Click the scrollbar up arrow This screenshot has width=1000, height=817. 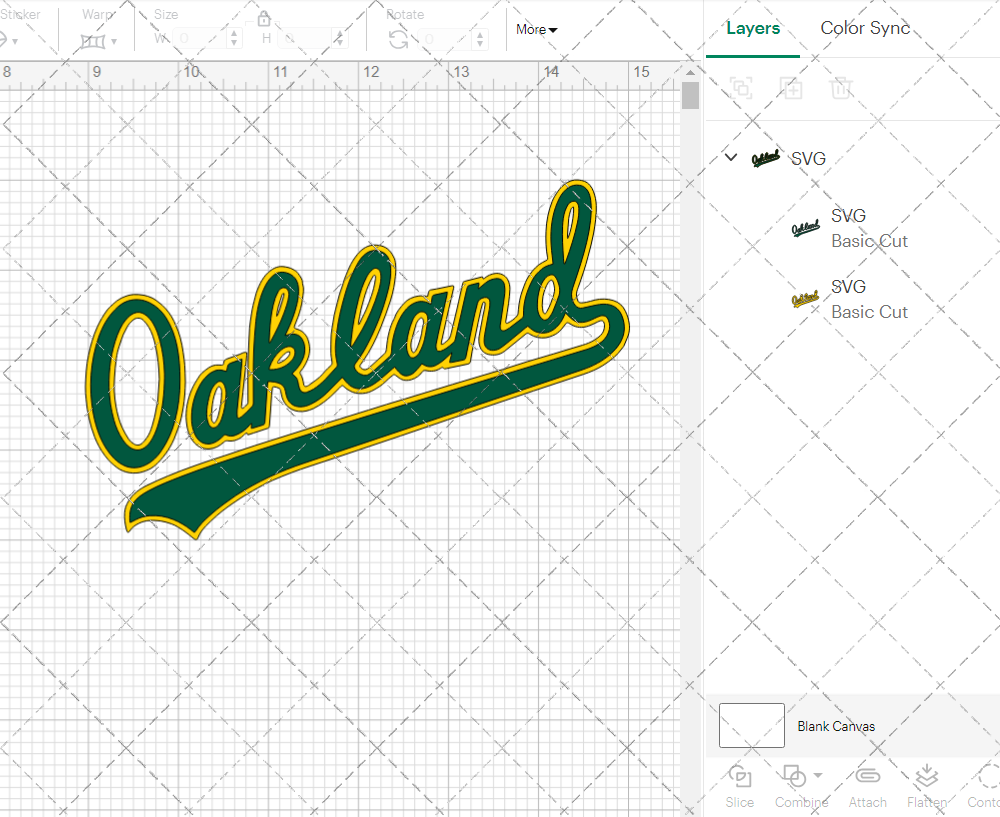(x=690, y=71)
